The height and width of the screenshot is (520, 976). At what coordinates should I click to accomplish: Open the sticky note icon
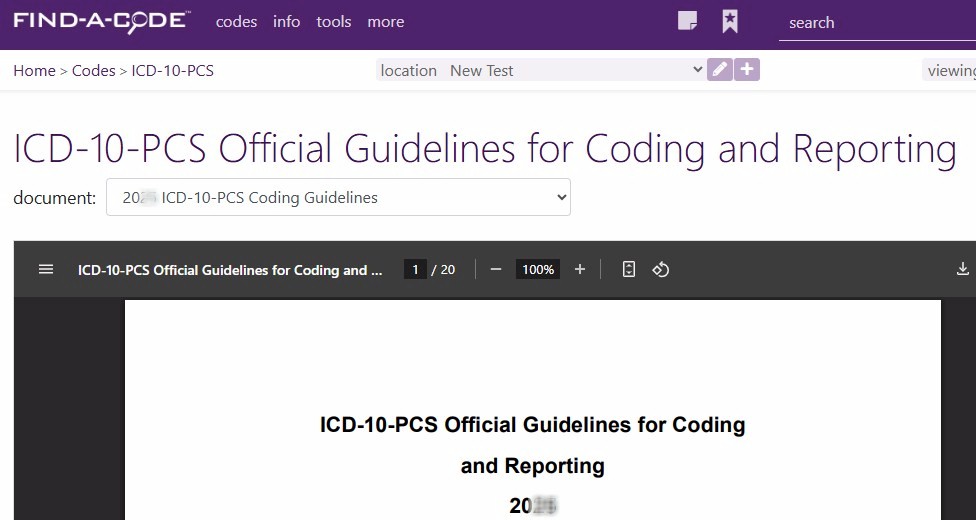coord(687,21)
